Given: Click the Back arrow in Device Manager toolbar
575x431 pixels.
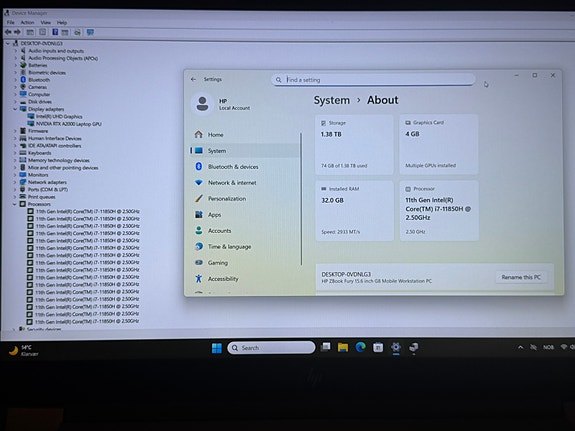Looking at the screenshot, I should coord(8,32).
